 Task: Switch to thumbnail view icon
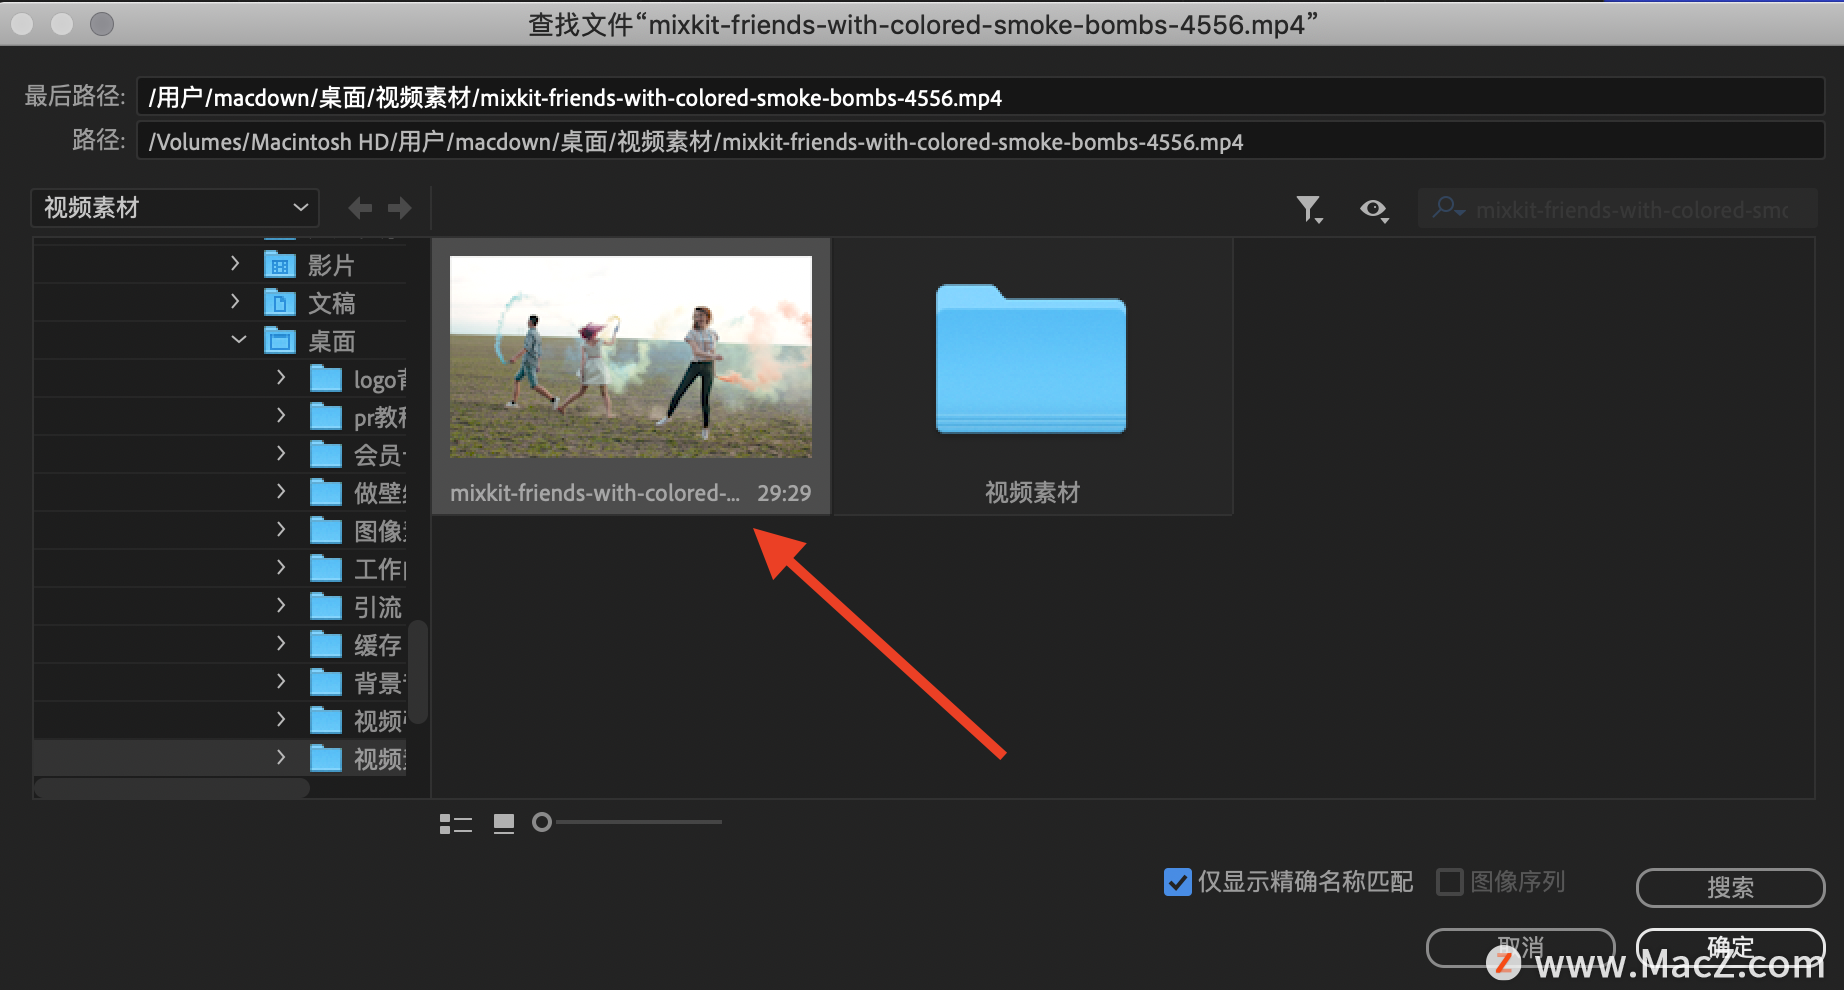(504, 823)
